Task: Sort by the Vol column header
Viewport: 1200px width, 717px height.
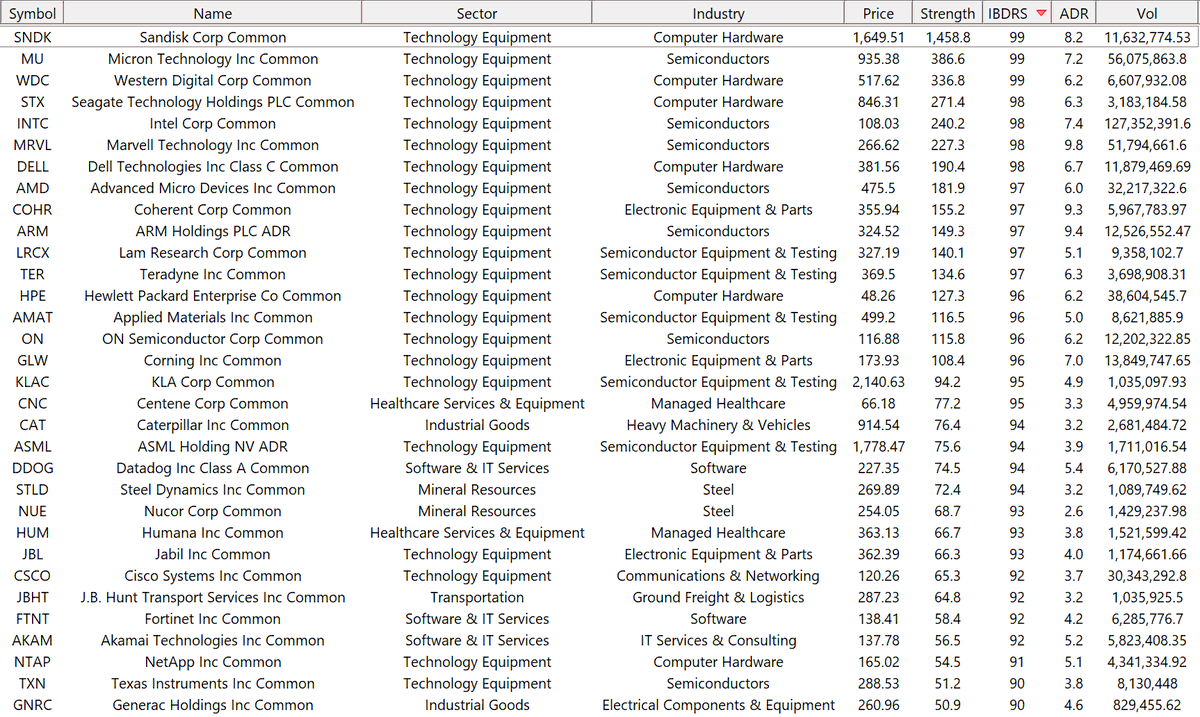Action: [1147, 13]
